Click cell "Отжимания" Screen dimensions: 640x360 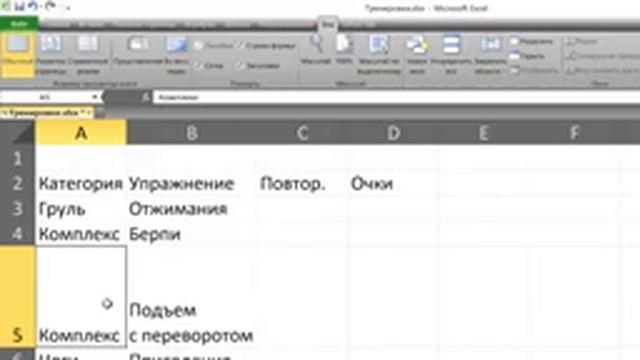tap(191, 209)
